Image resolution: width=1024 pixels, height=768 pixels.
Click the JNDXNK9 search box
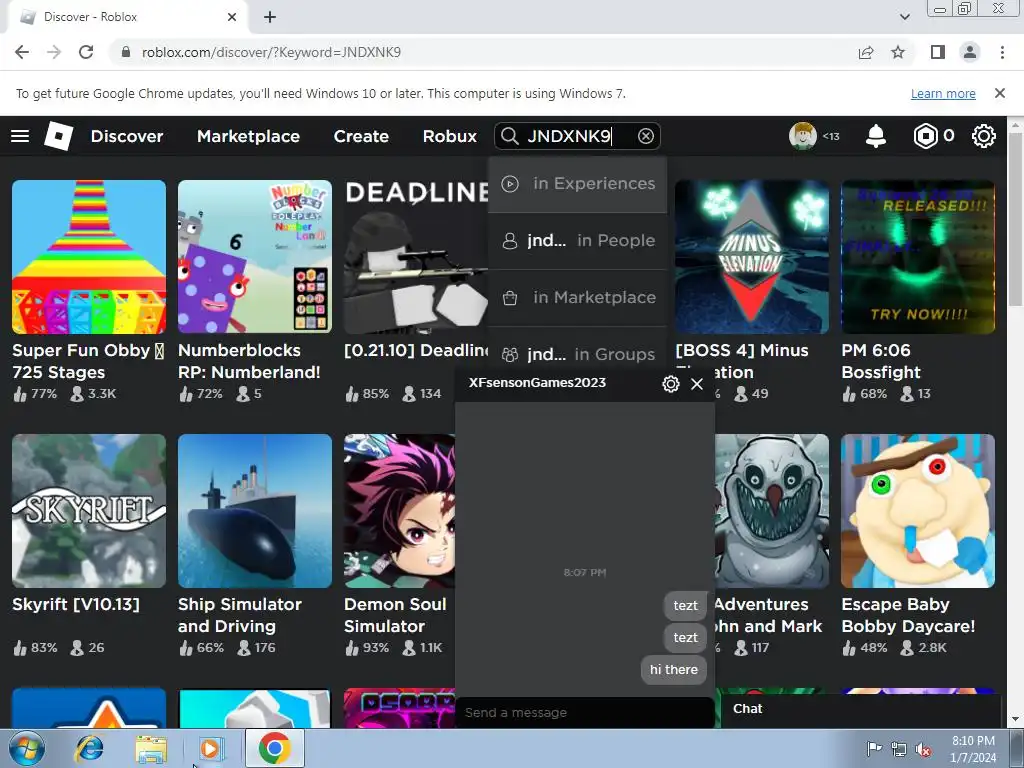[577, 136]
